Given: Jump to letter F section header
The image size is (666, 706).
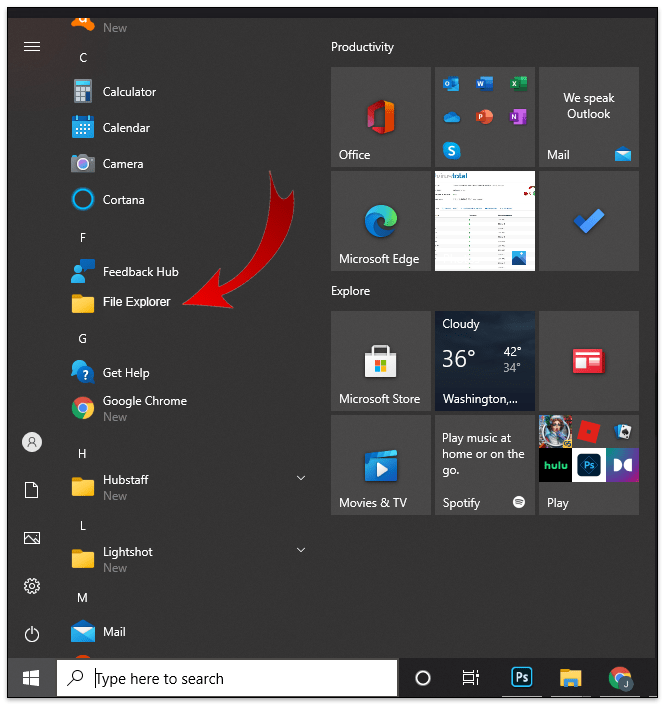Looking at the screenshot, I should (83, 238).
